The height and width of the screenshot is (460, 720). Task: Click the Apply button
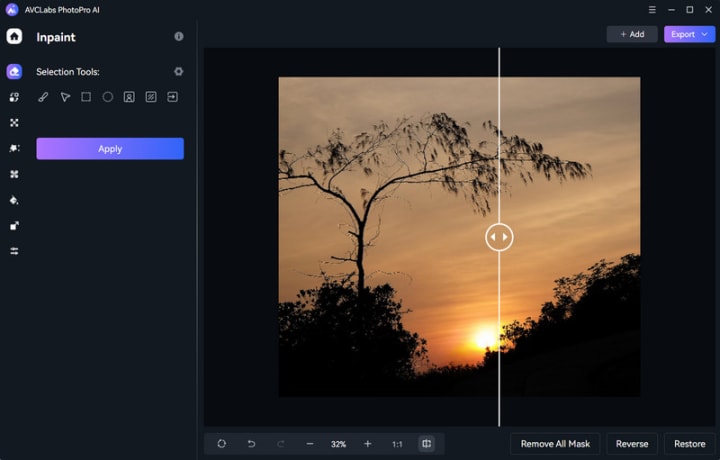(x=110, y=149)
